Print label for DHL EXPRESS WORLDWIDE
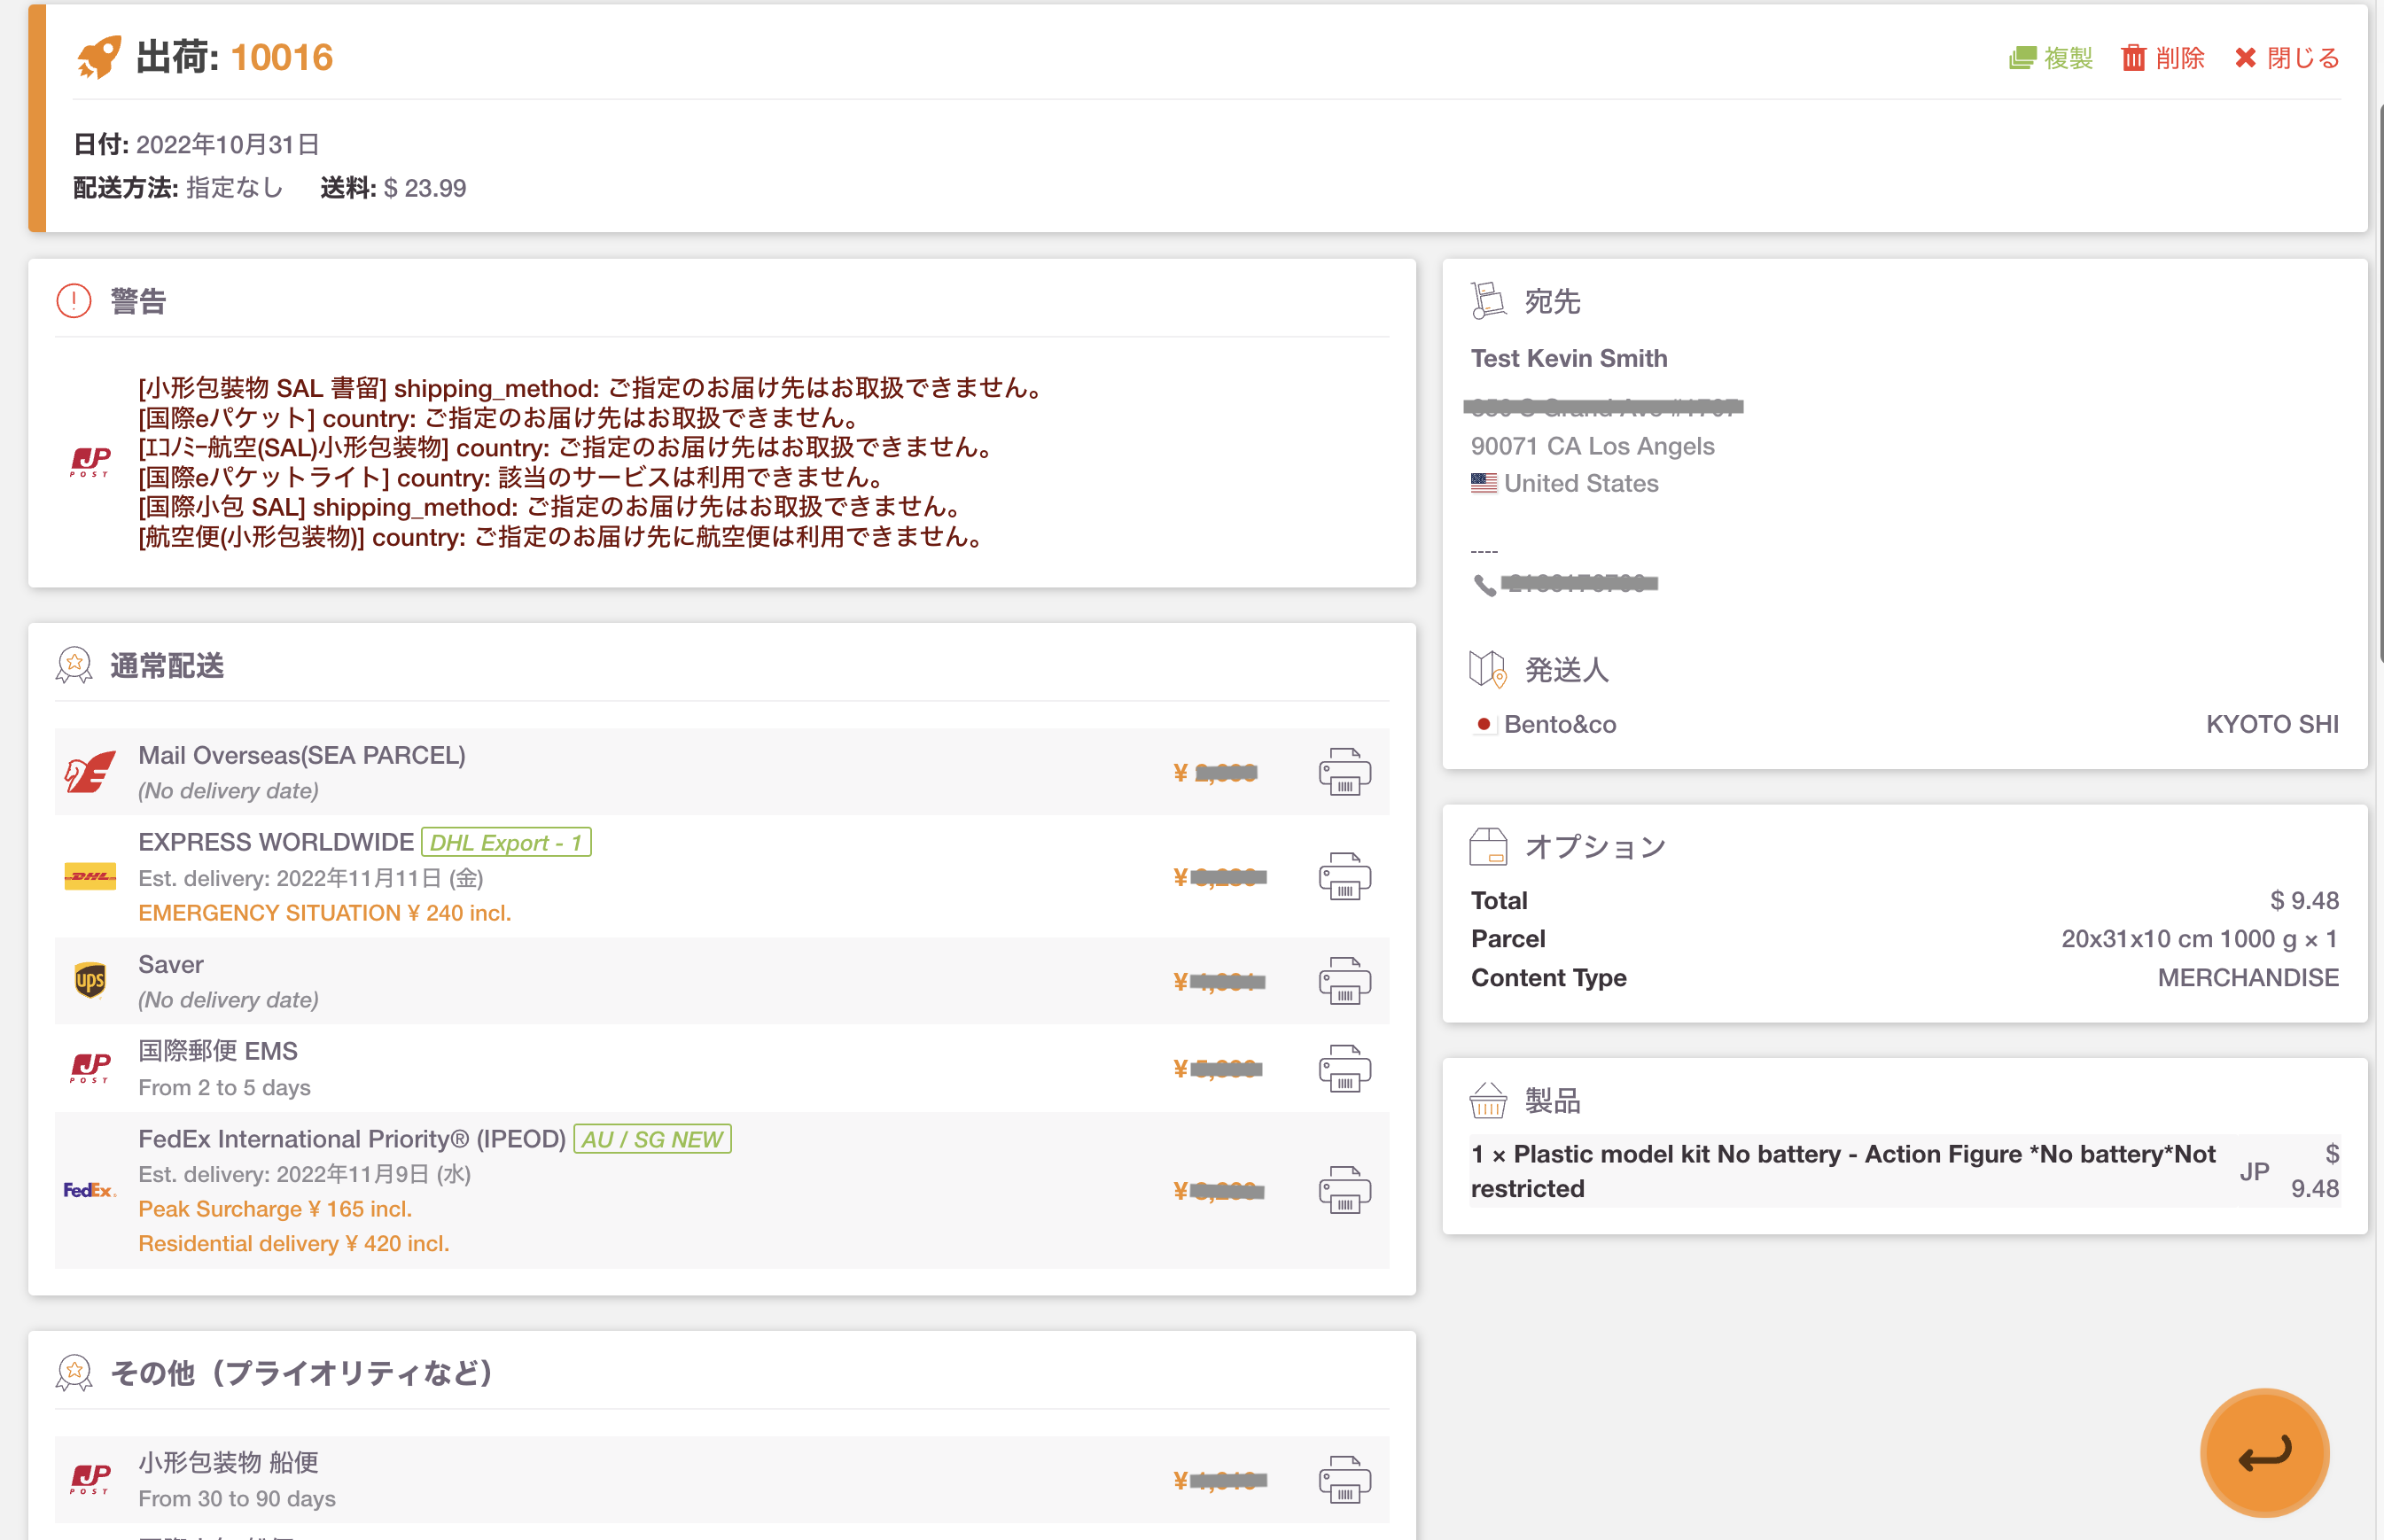 click(1344, 876)
